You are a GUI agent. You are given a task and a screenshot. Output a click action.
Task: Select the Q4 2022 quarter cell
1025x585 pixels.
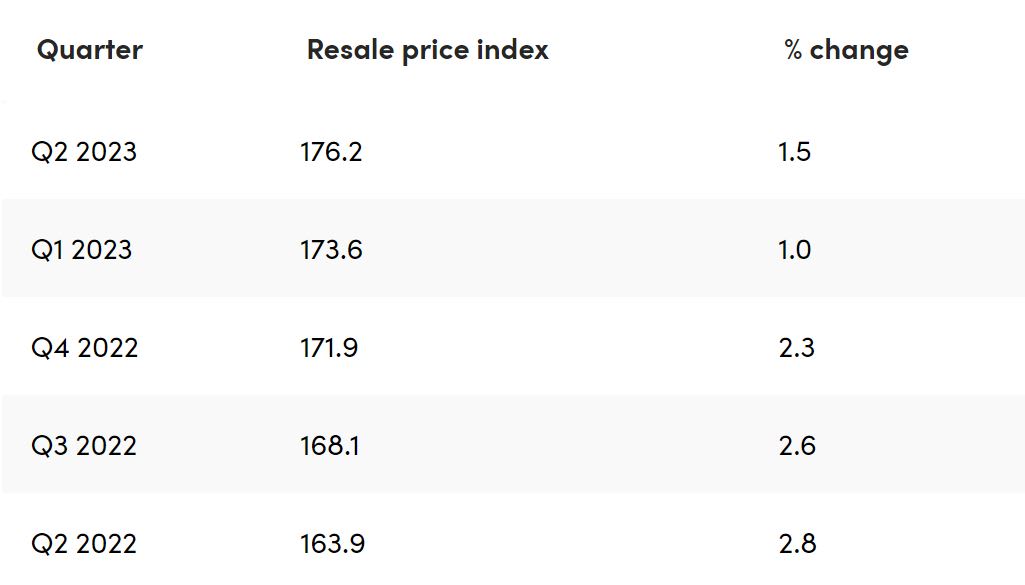pyautogui.click(x=84, y=348)
